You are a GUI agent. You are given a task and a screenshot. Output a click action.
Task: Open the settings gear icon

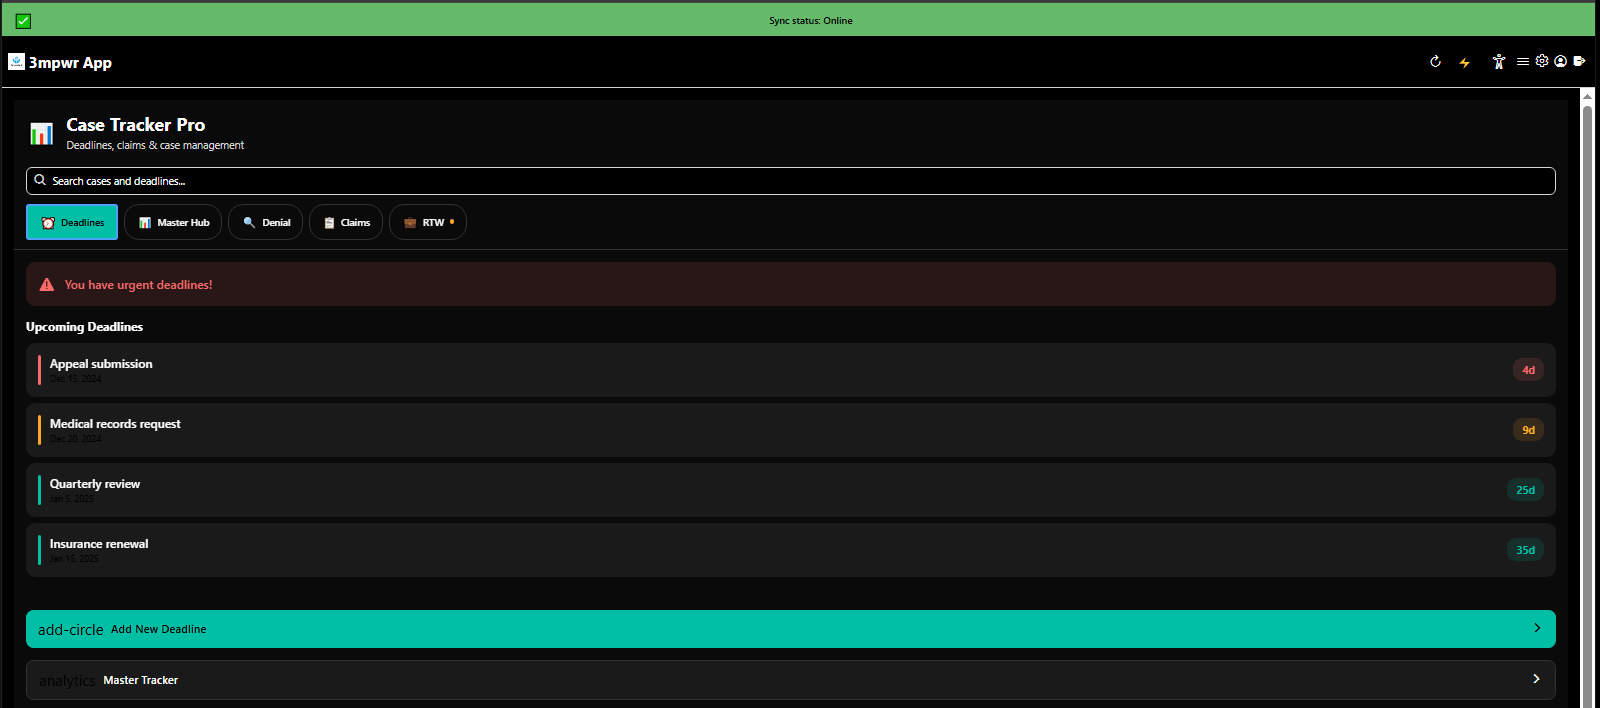(1542, 61)
